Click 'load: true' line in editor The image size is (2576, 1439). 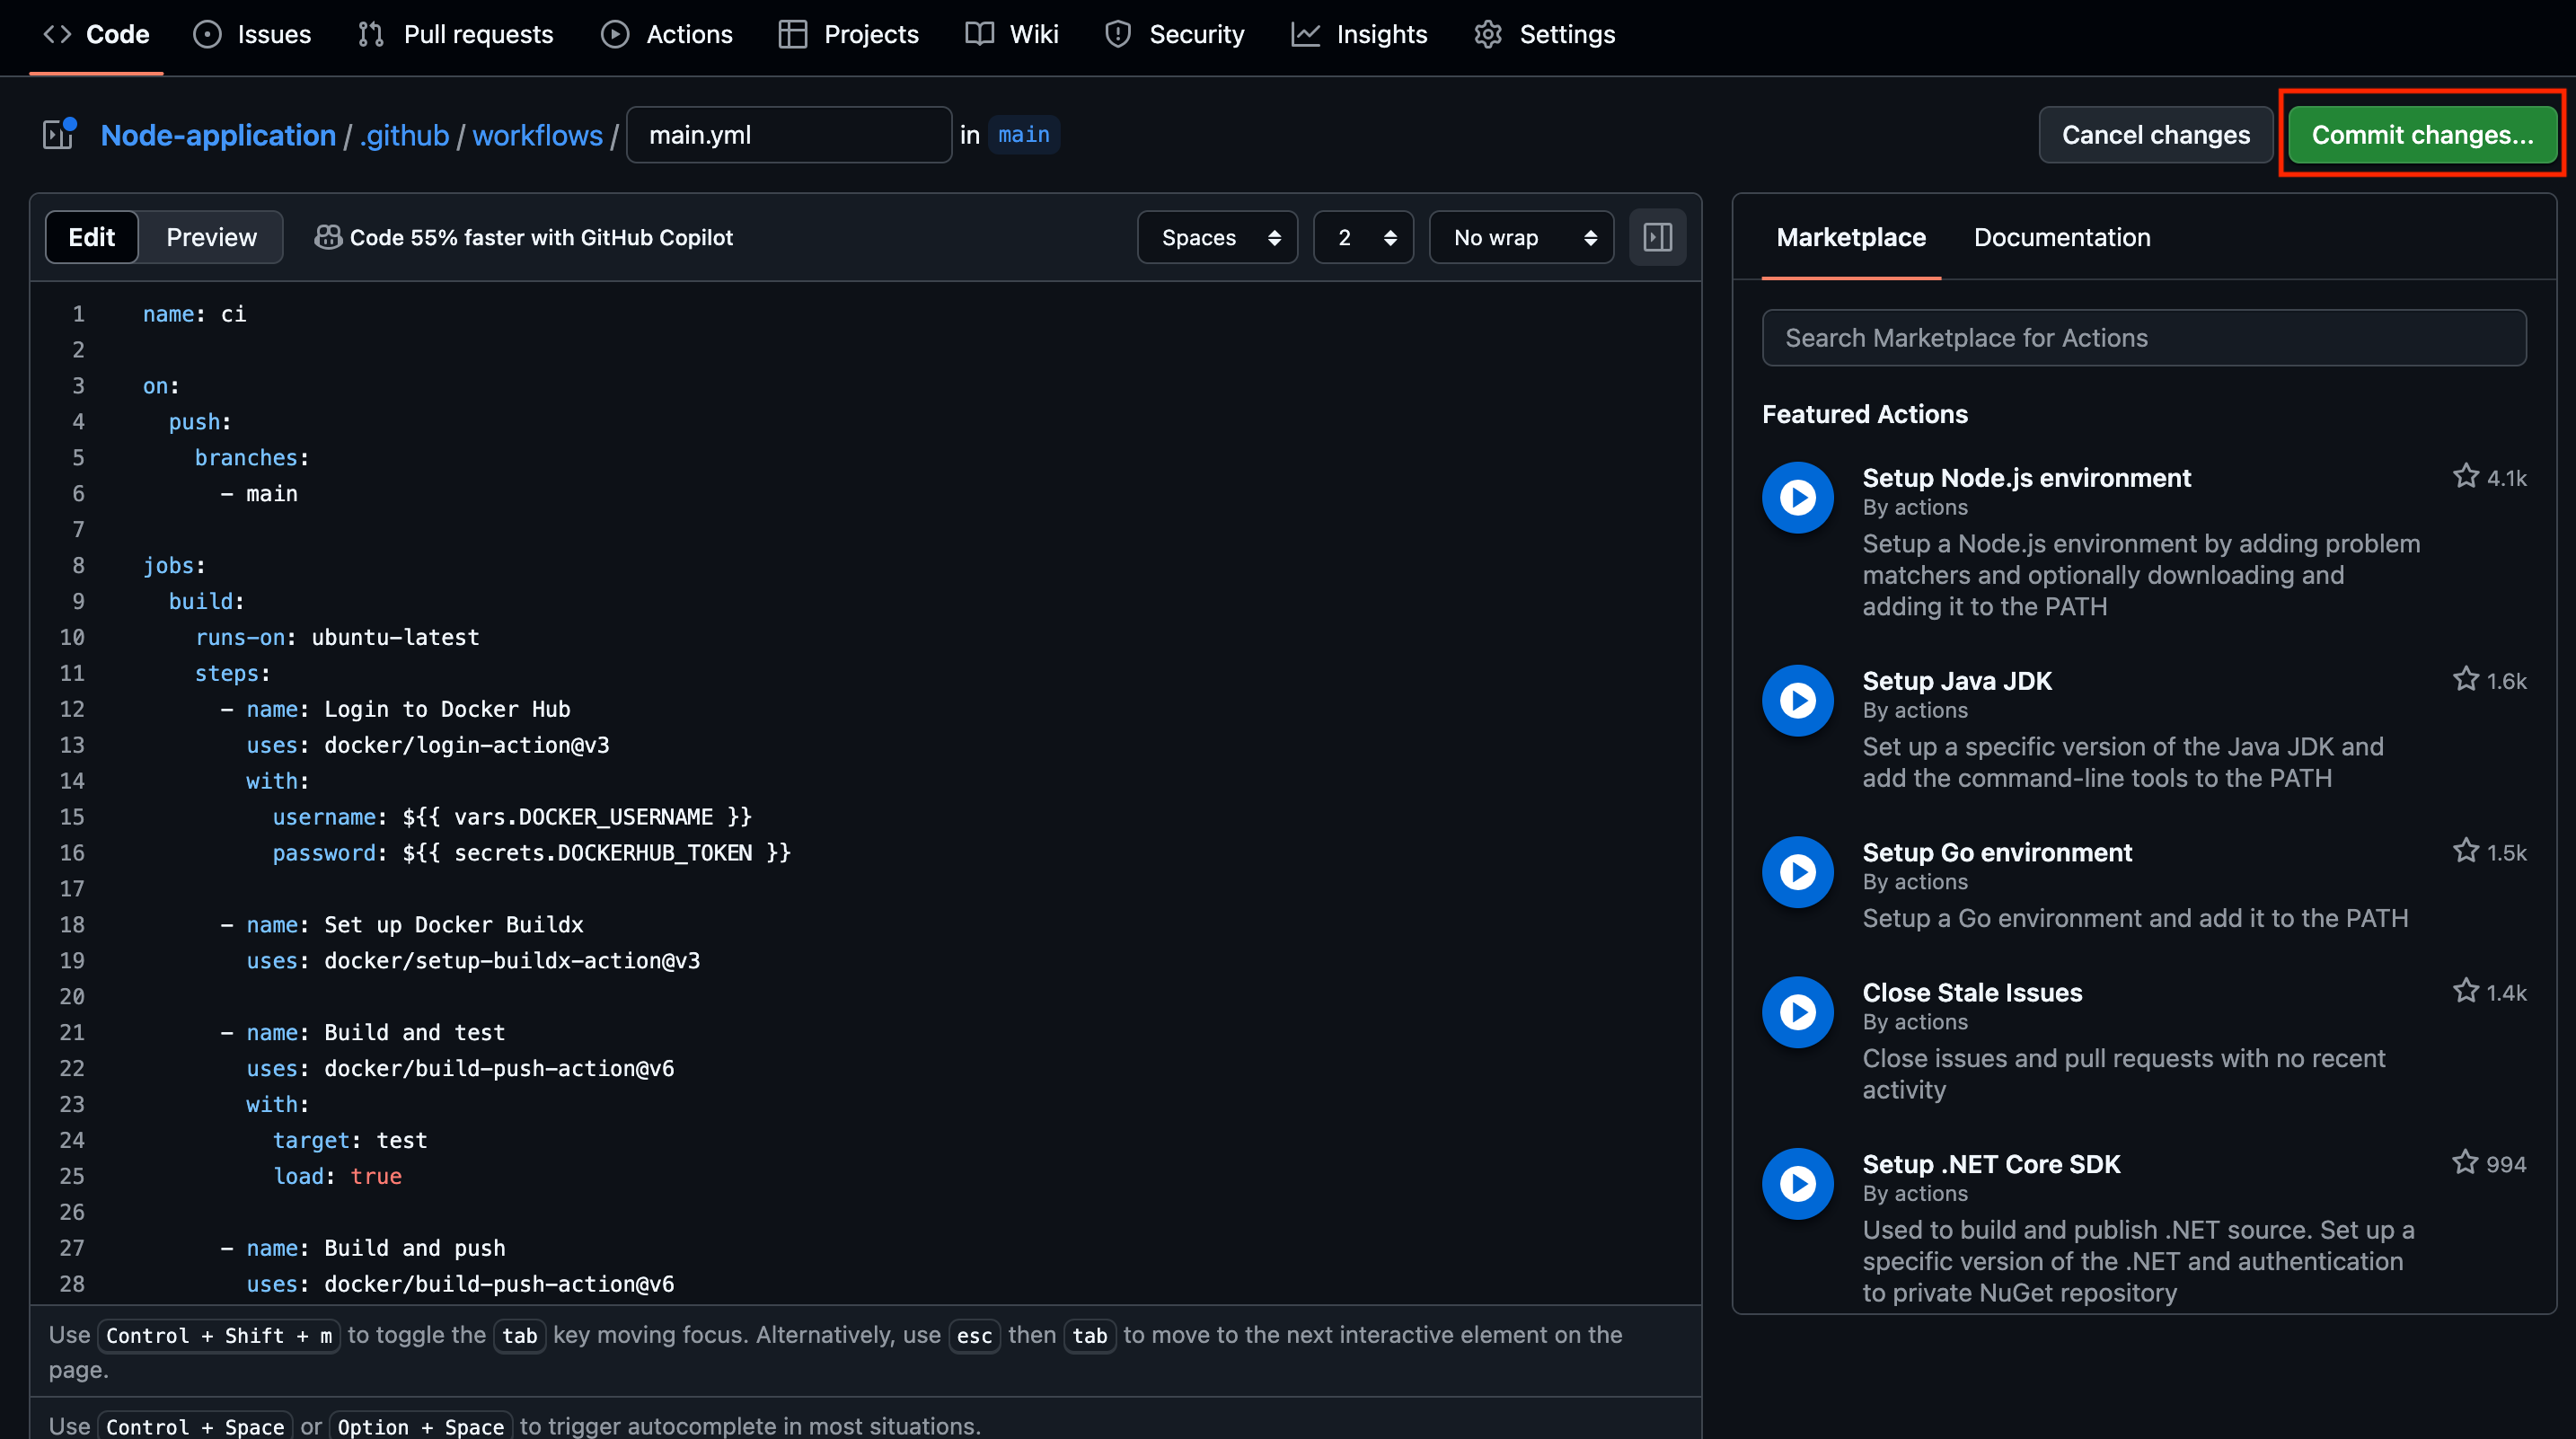click(337, 1177)
